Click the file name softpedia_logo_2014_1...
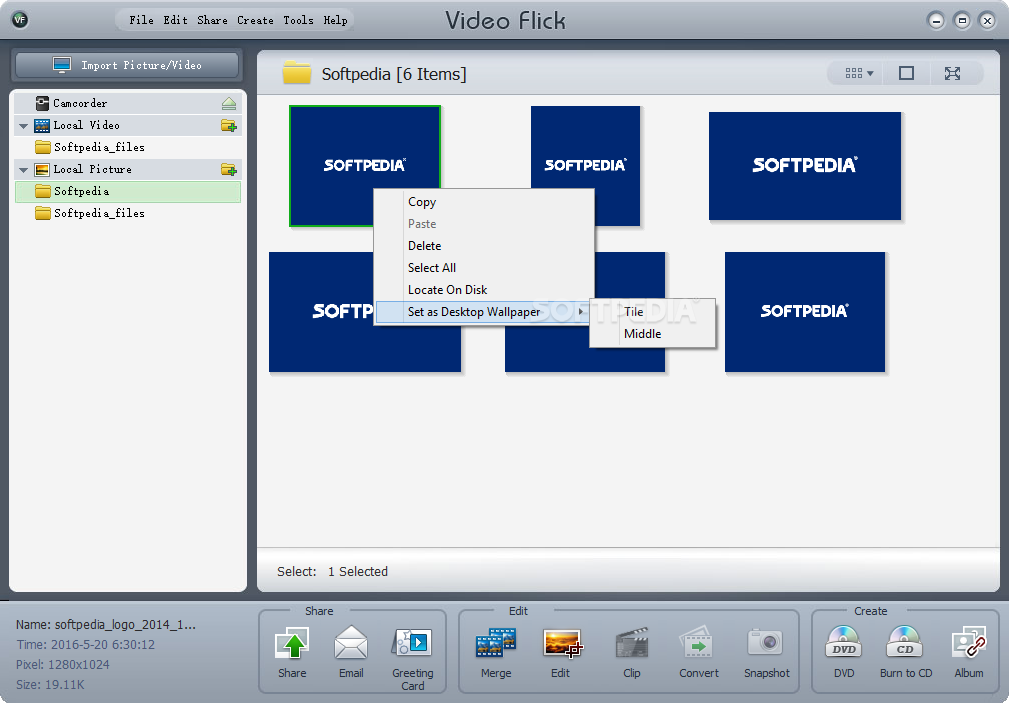Viewport: 1009px width, 703px height. click(125, 624)
